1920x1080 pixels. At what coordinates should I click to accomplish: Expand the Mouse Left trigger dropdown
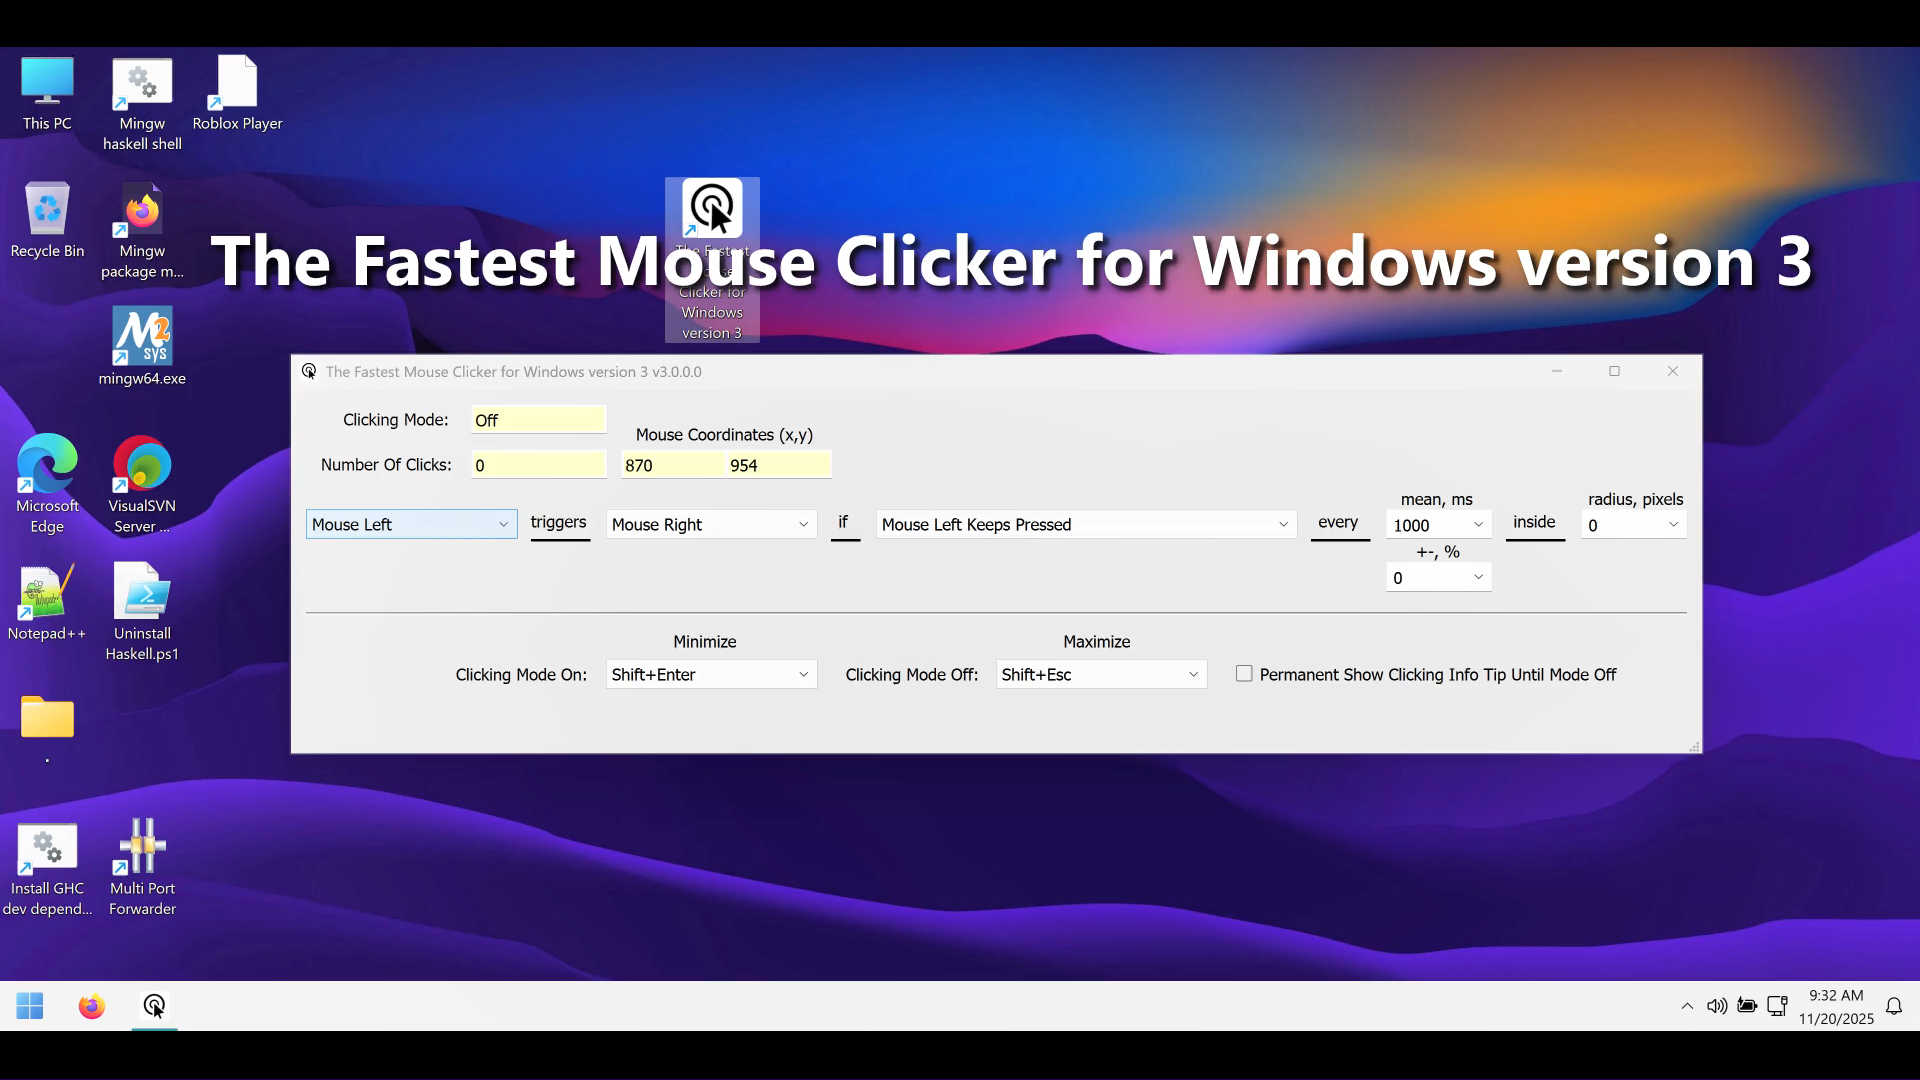(411, 524)
